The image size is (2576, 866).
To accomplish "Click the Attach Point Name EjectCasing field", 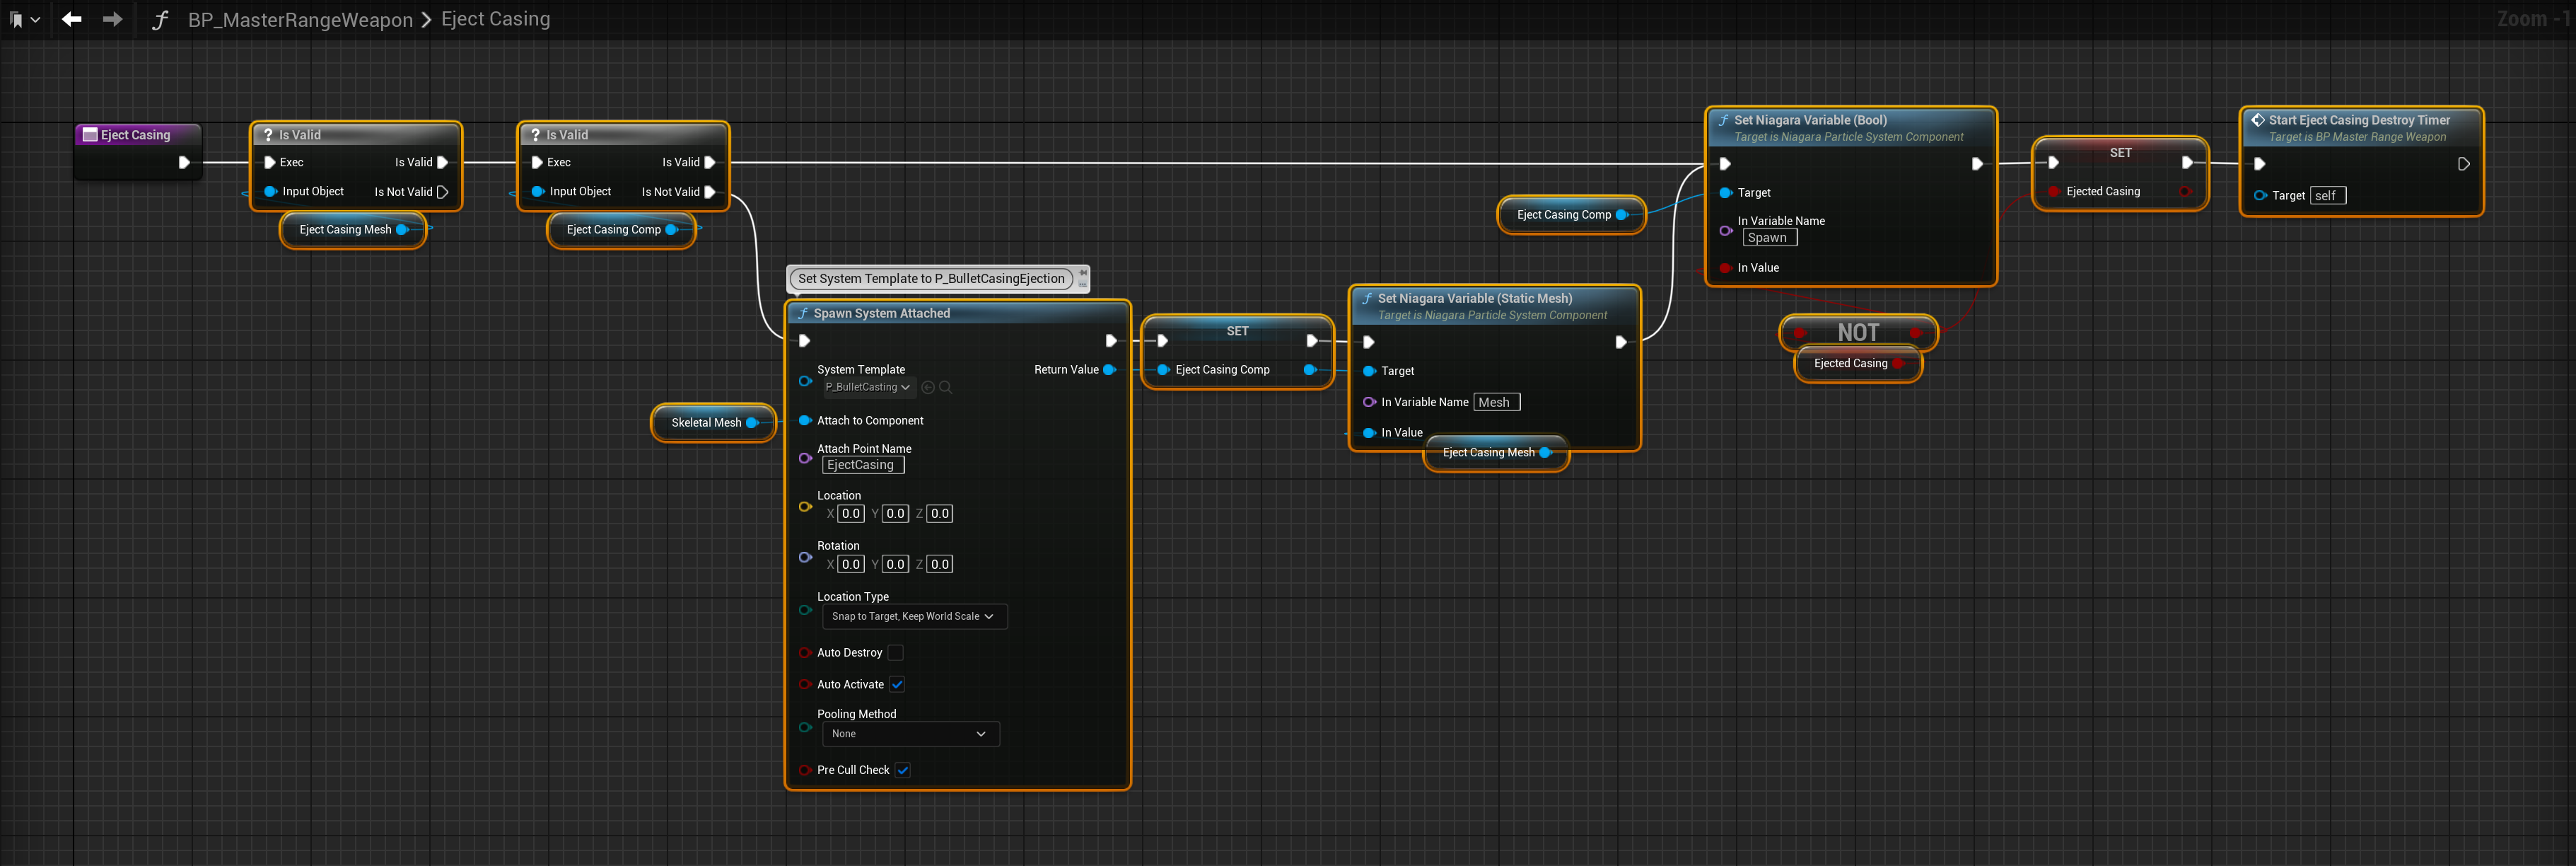I will pos(862,465).
